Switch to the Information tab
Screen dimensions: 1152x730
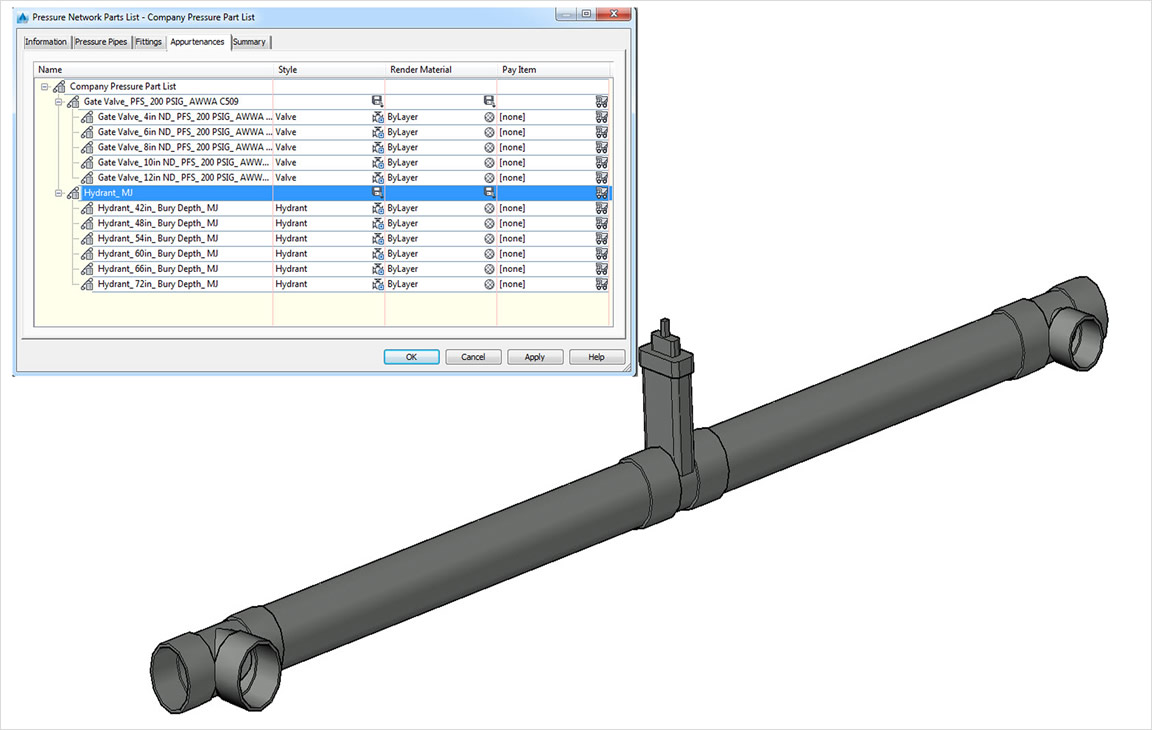46,42
